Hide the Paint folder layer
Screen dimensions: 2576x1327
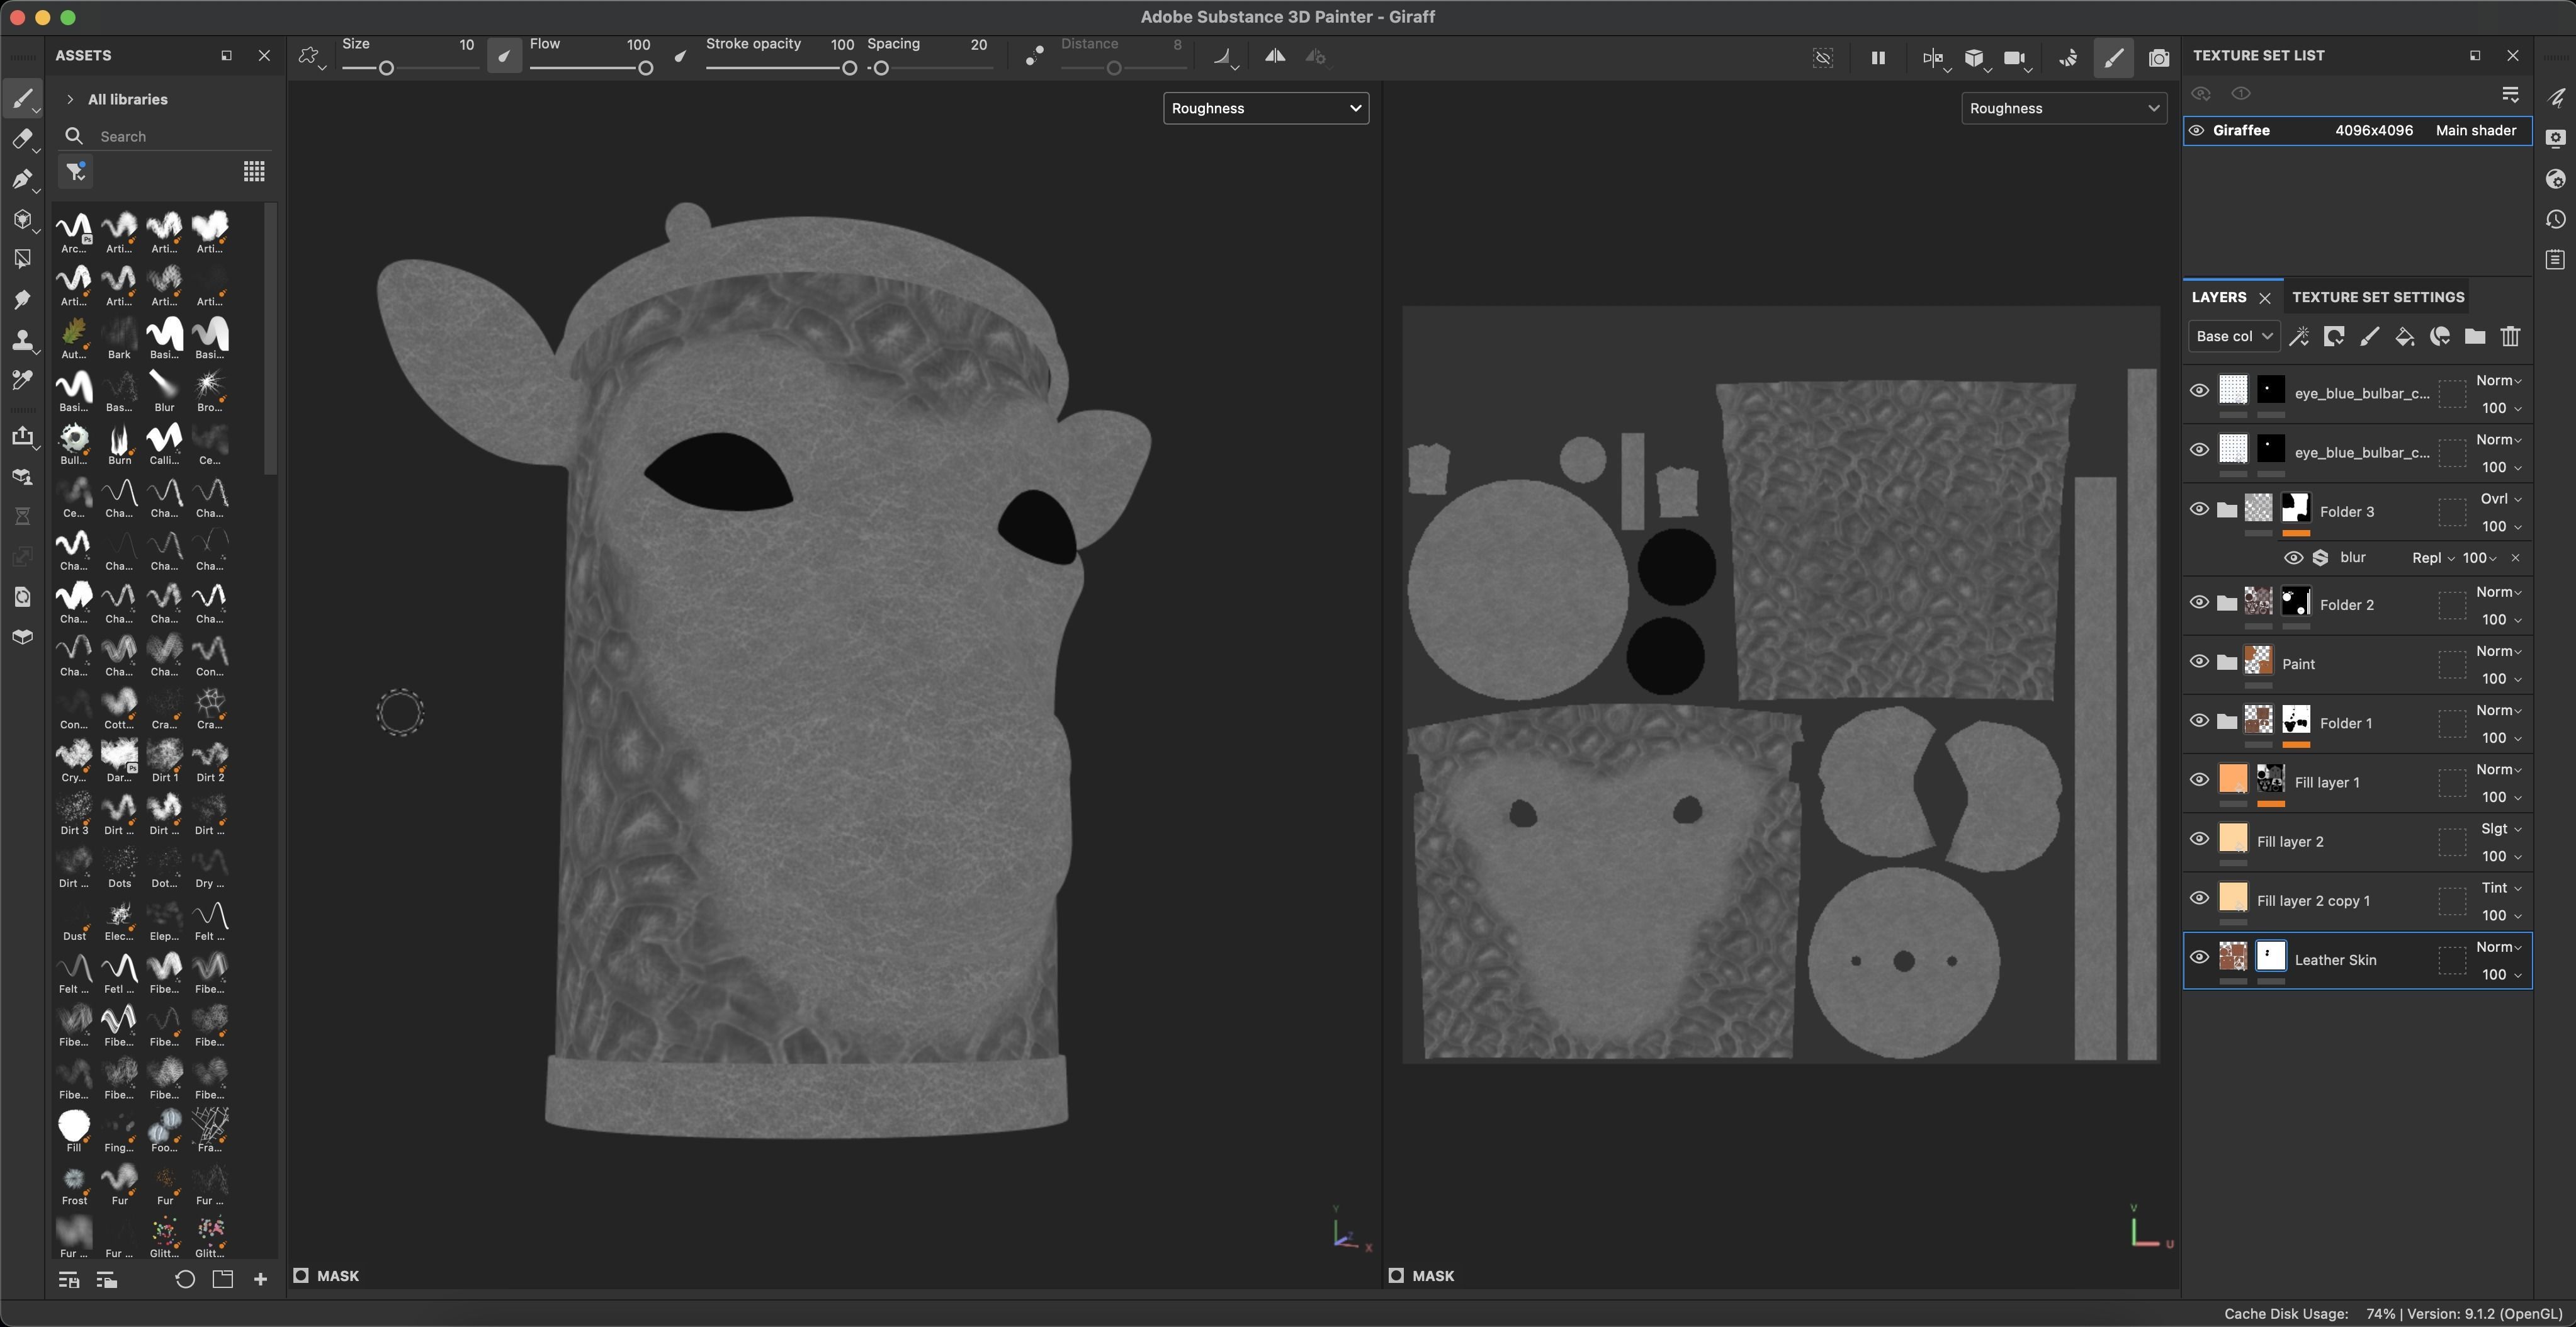coord(2199,662)
